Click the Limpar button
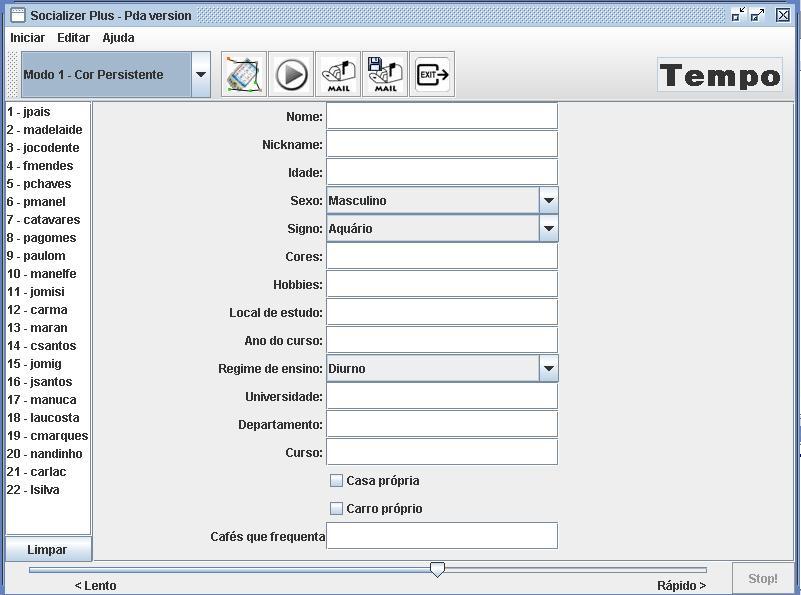Viewport: 801px width, 595px height. (x=48, y=550)
